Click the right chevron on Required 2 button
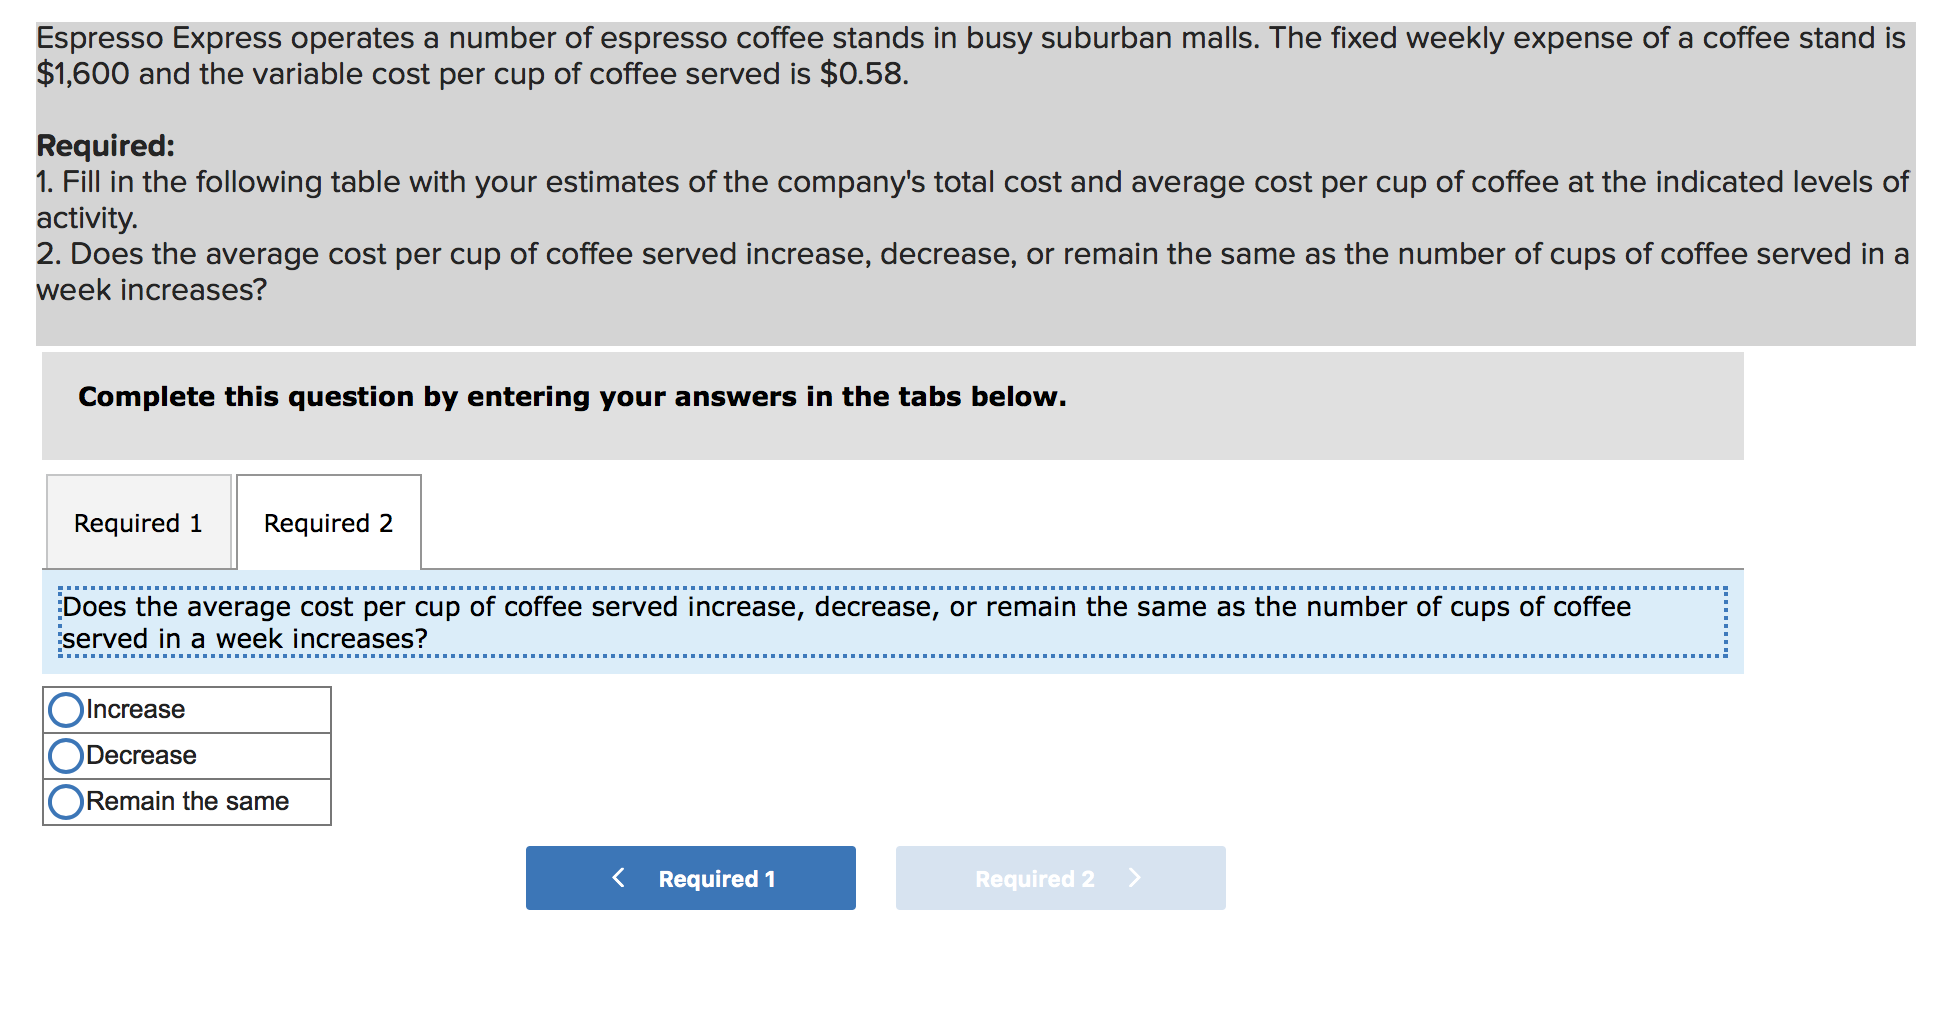This screenshot has height=1014, width=1958. pos(1135,878)
